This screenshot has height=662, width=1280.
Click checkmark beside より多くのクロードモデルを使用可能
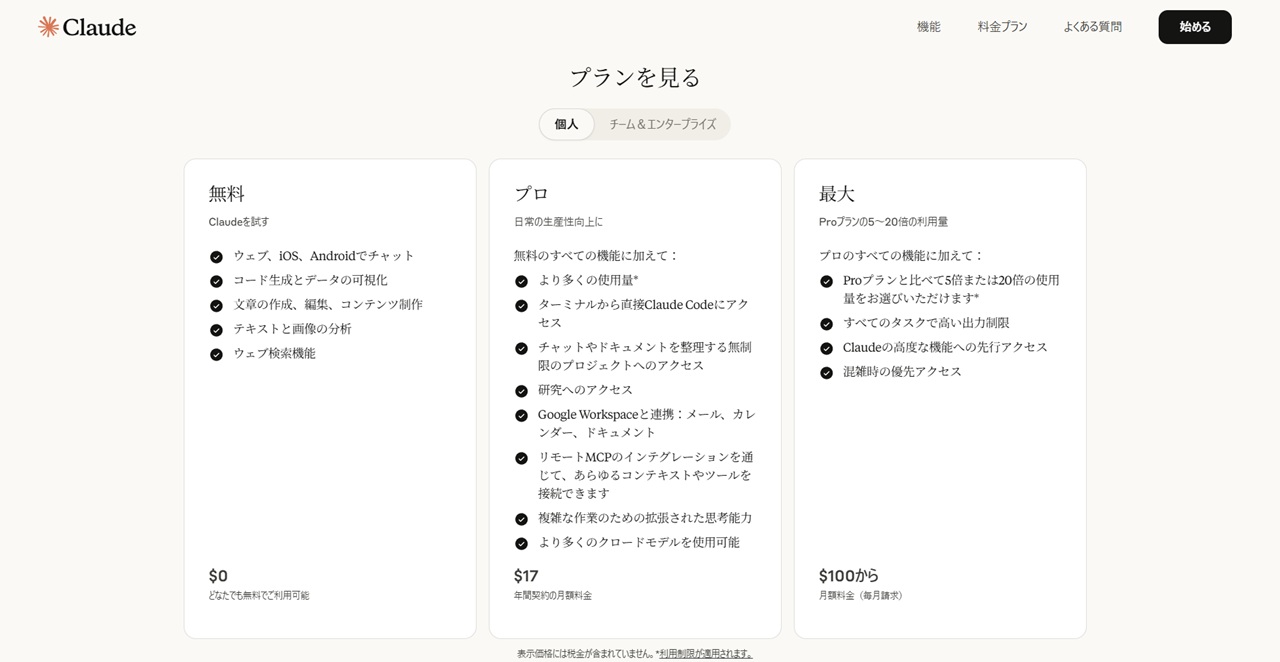point(521,543)
